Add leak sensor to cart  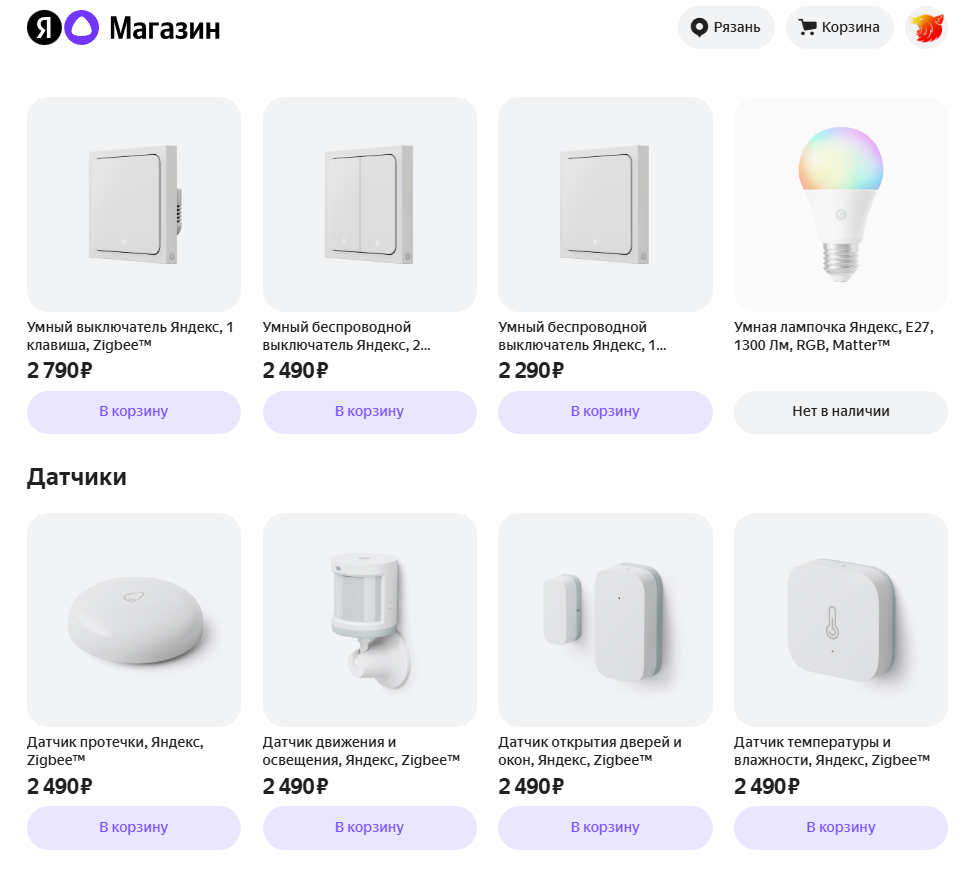click(x=134, y=828)
